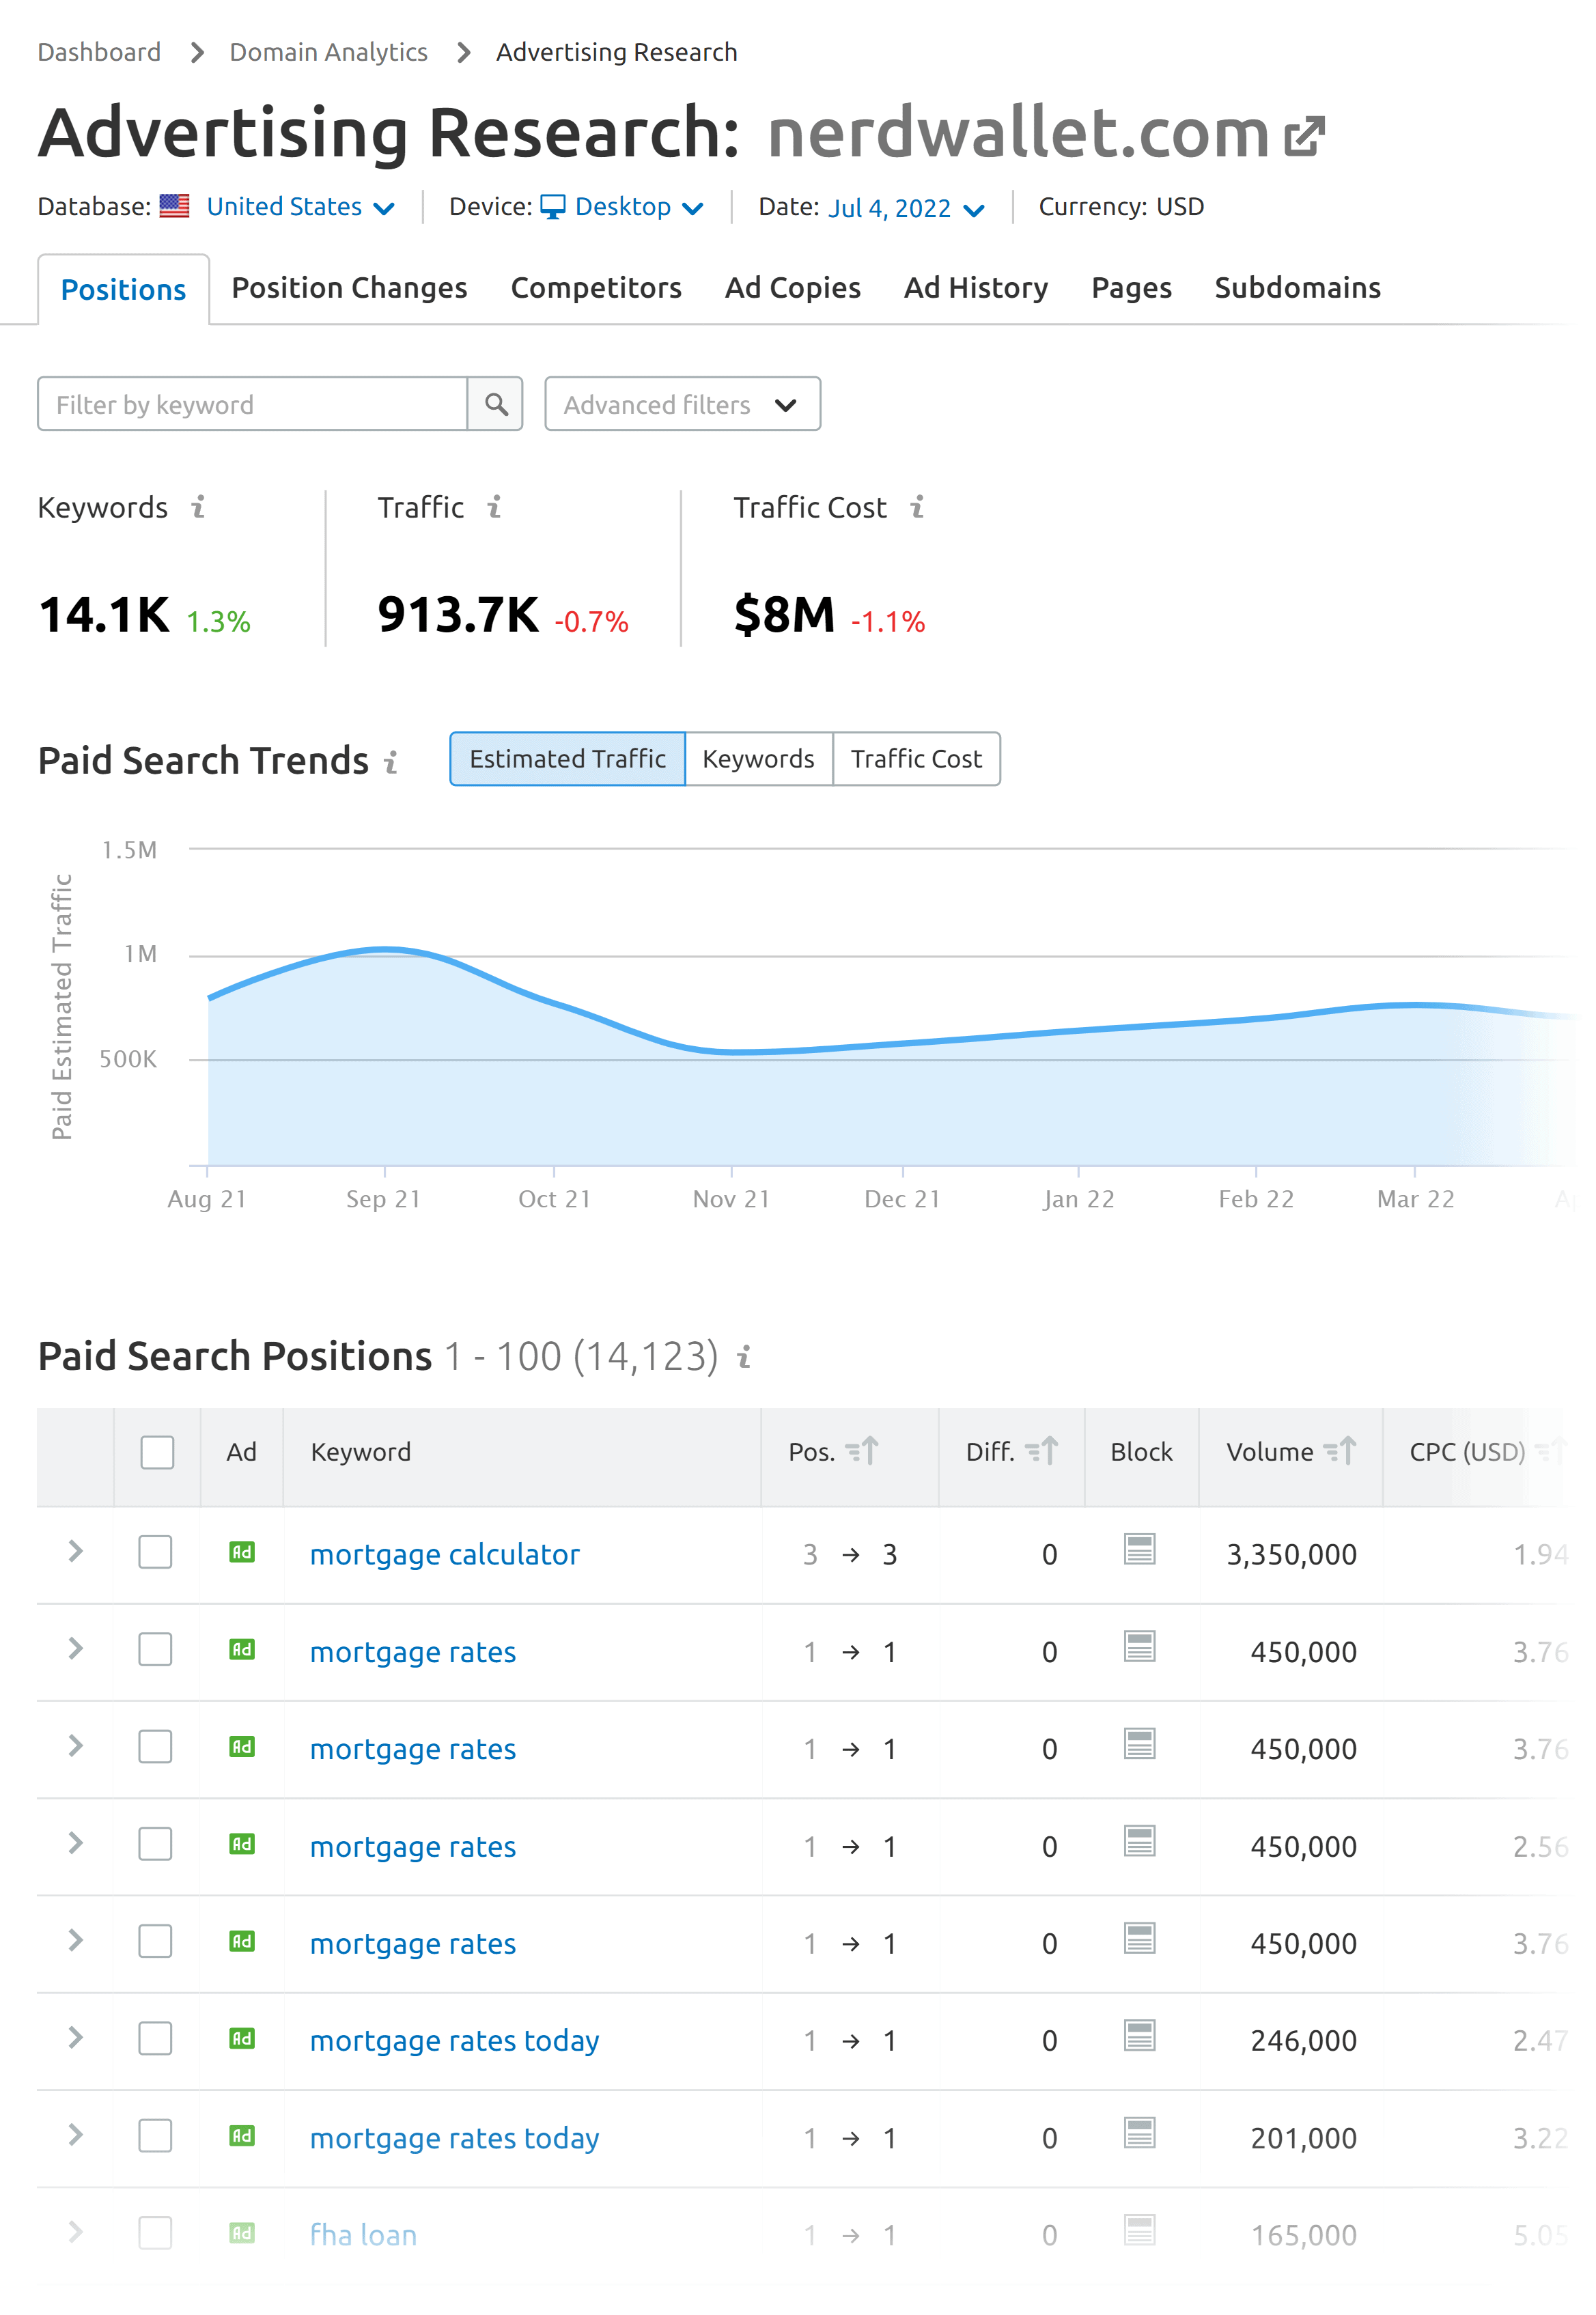Click the Ad icon for fha loan

click(242, 2233)
